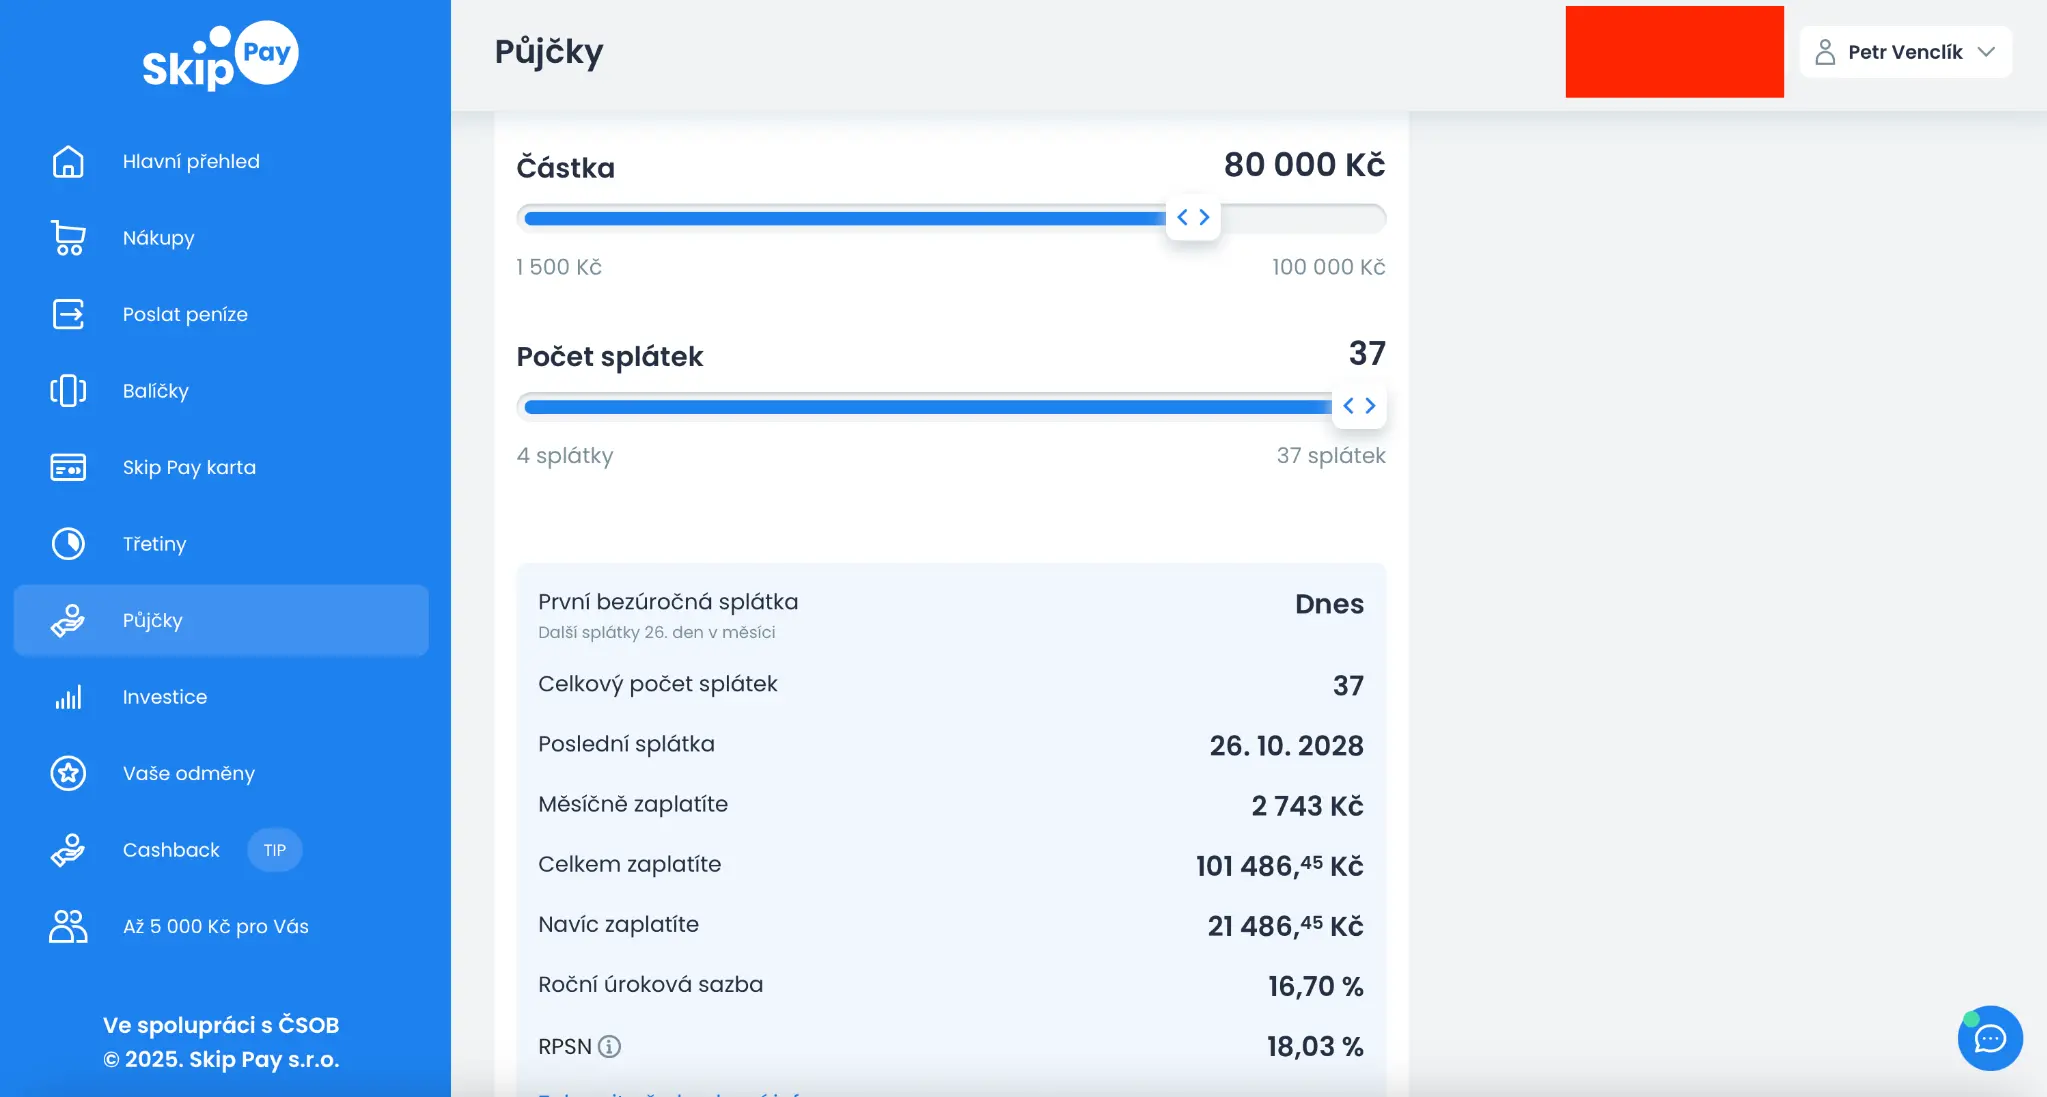2047x1097 pixels.
Task: Click the Balíčky sidebar icon
Action: (67, 391)
